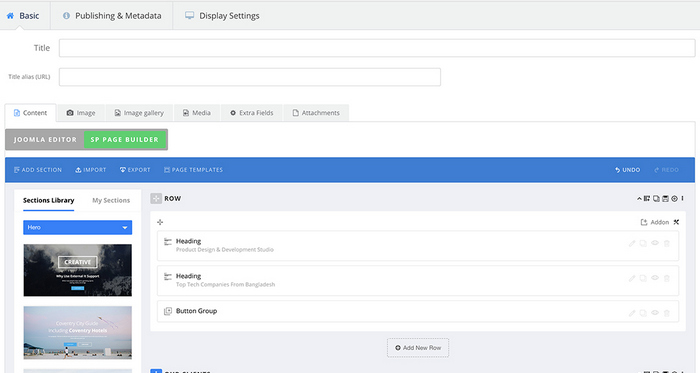Duplicate the ROW section

[x=656, y=199]
